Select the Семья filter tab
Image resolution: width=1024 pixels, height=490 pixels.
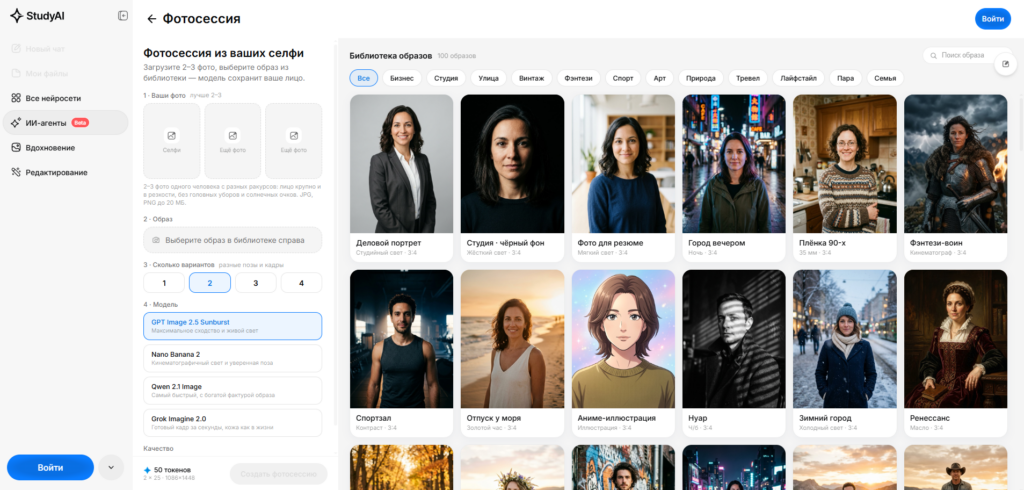coord(885,78)
